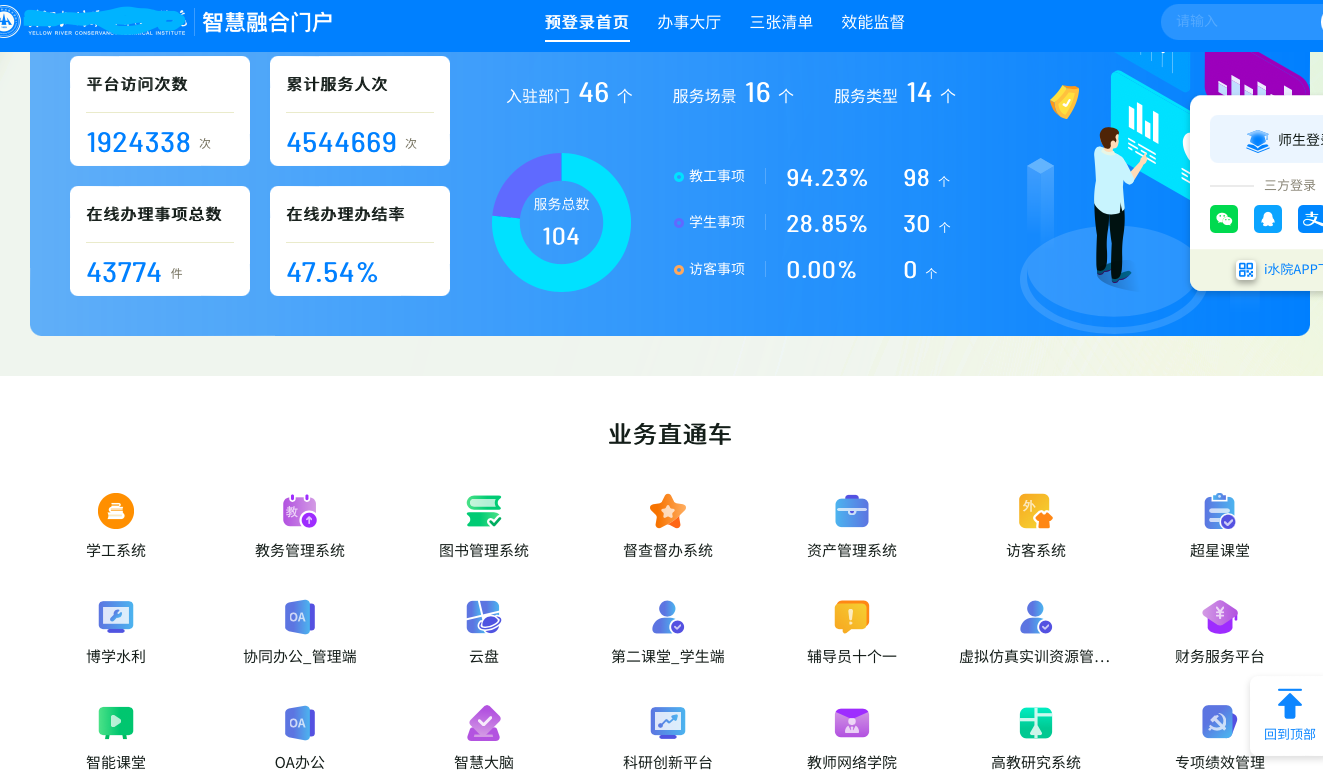The height and width of the screenshot is (782, 1323).
Task: Open 图书管理系统 icon
Action: [484, 512]
